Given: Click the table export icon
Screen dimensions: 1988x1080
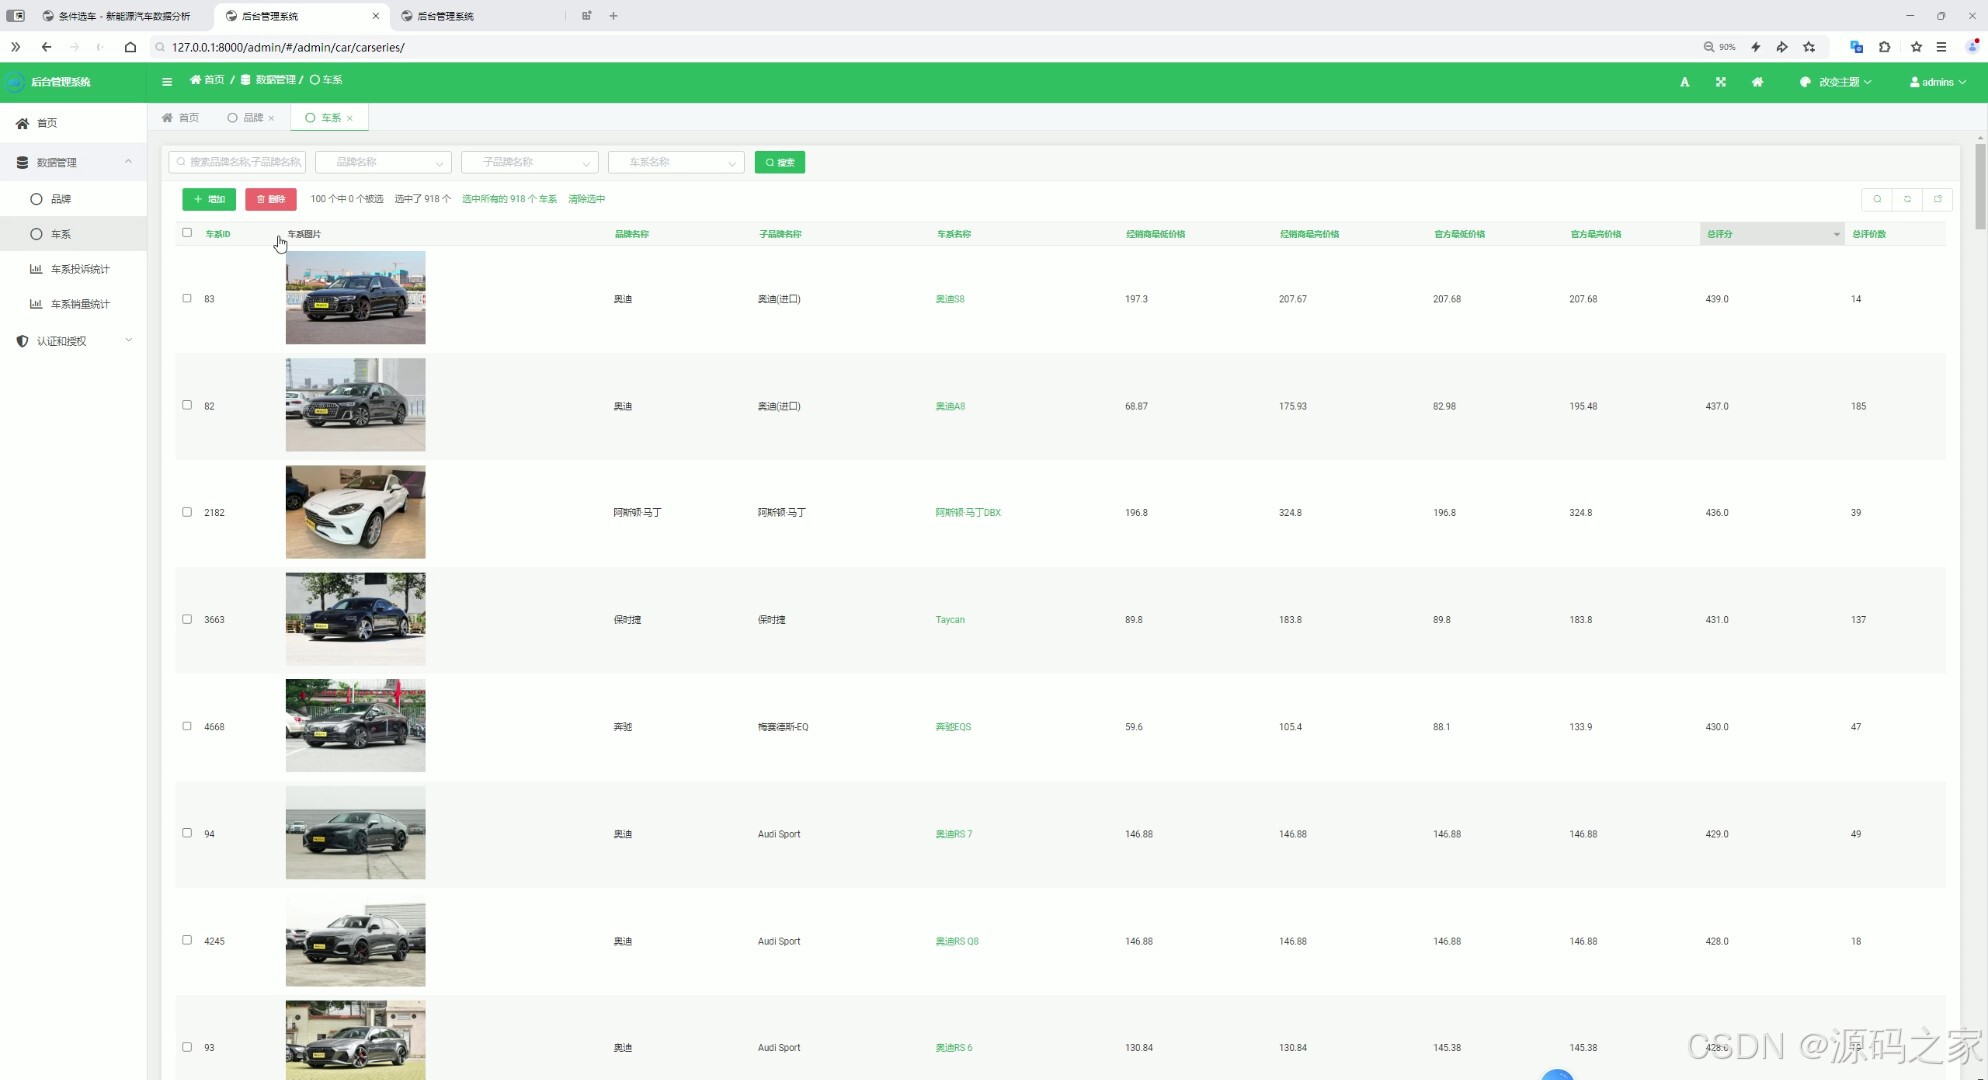Looking at the screenshot, I should (x=1937, y=199).
